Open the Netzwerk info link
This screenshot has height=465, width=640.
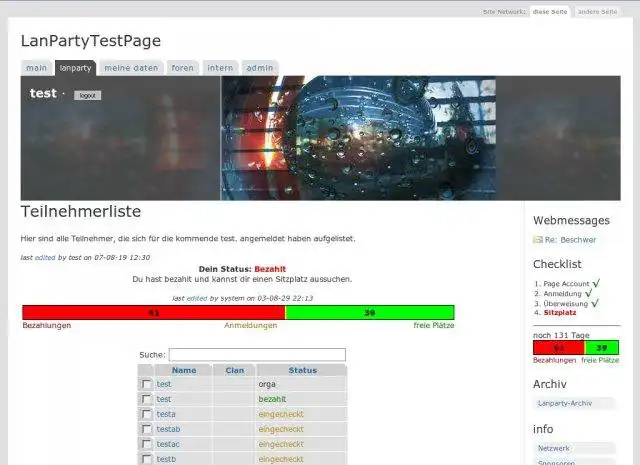click(553, 448)
